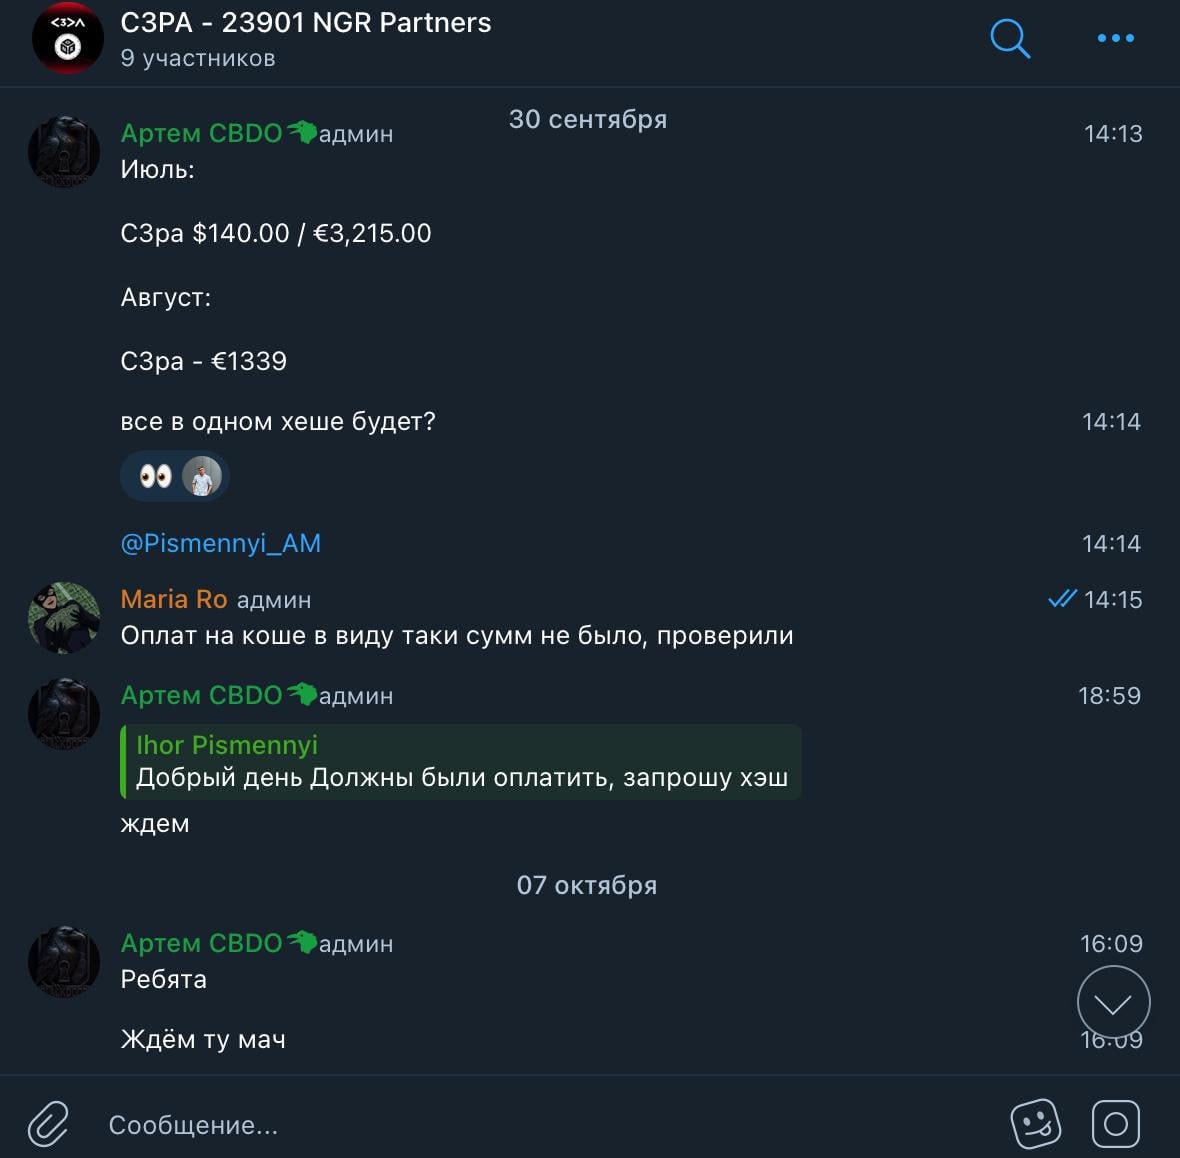Screen dimensions: 1180x1158
Task: Click the round camera icon beside stickers
Action: [1115, 1124]
